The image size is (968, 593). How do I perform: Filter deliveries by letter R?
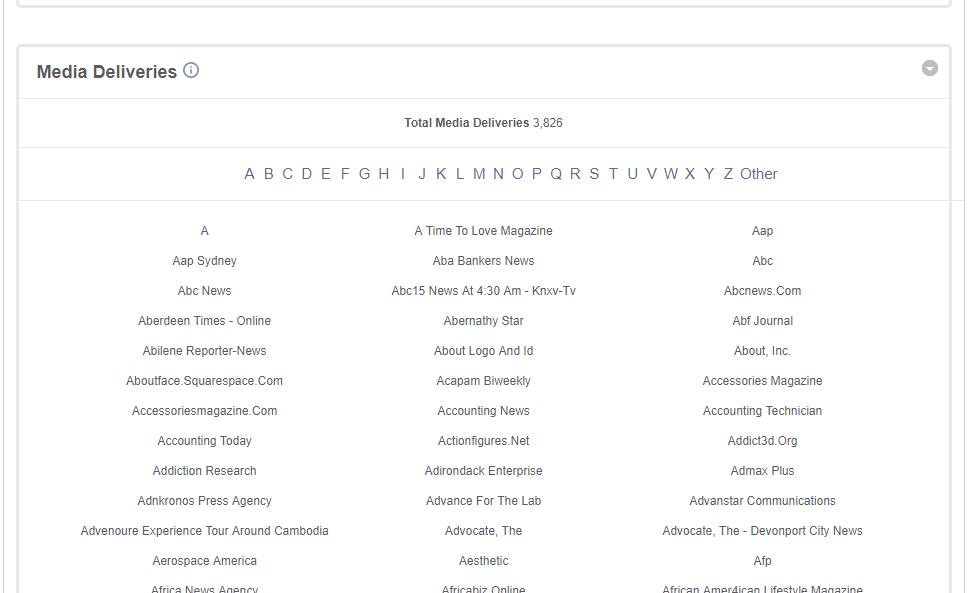pos(575,174)
